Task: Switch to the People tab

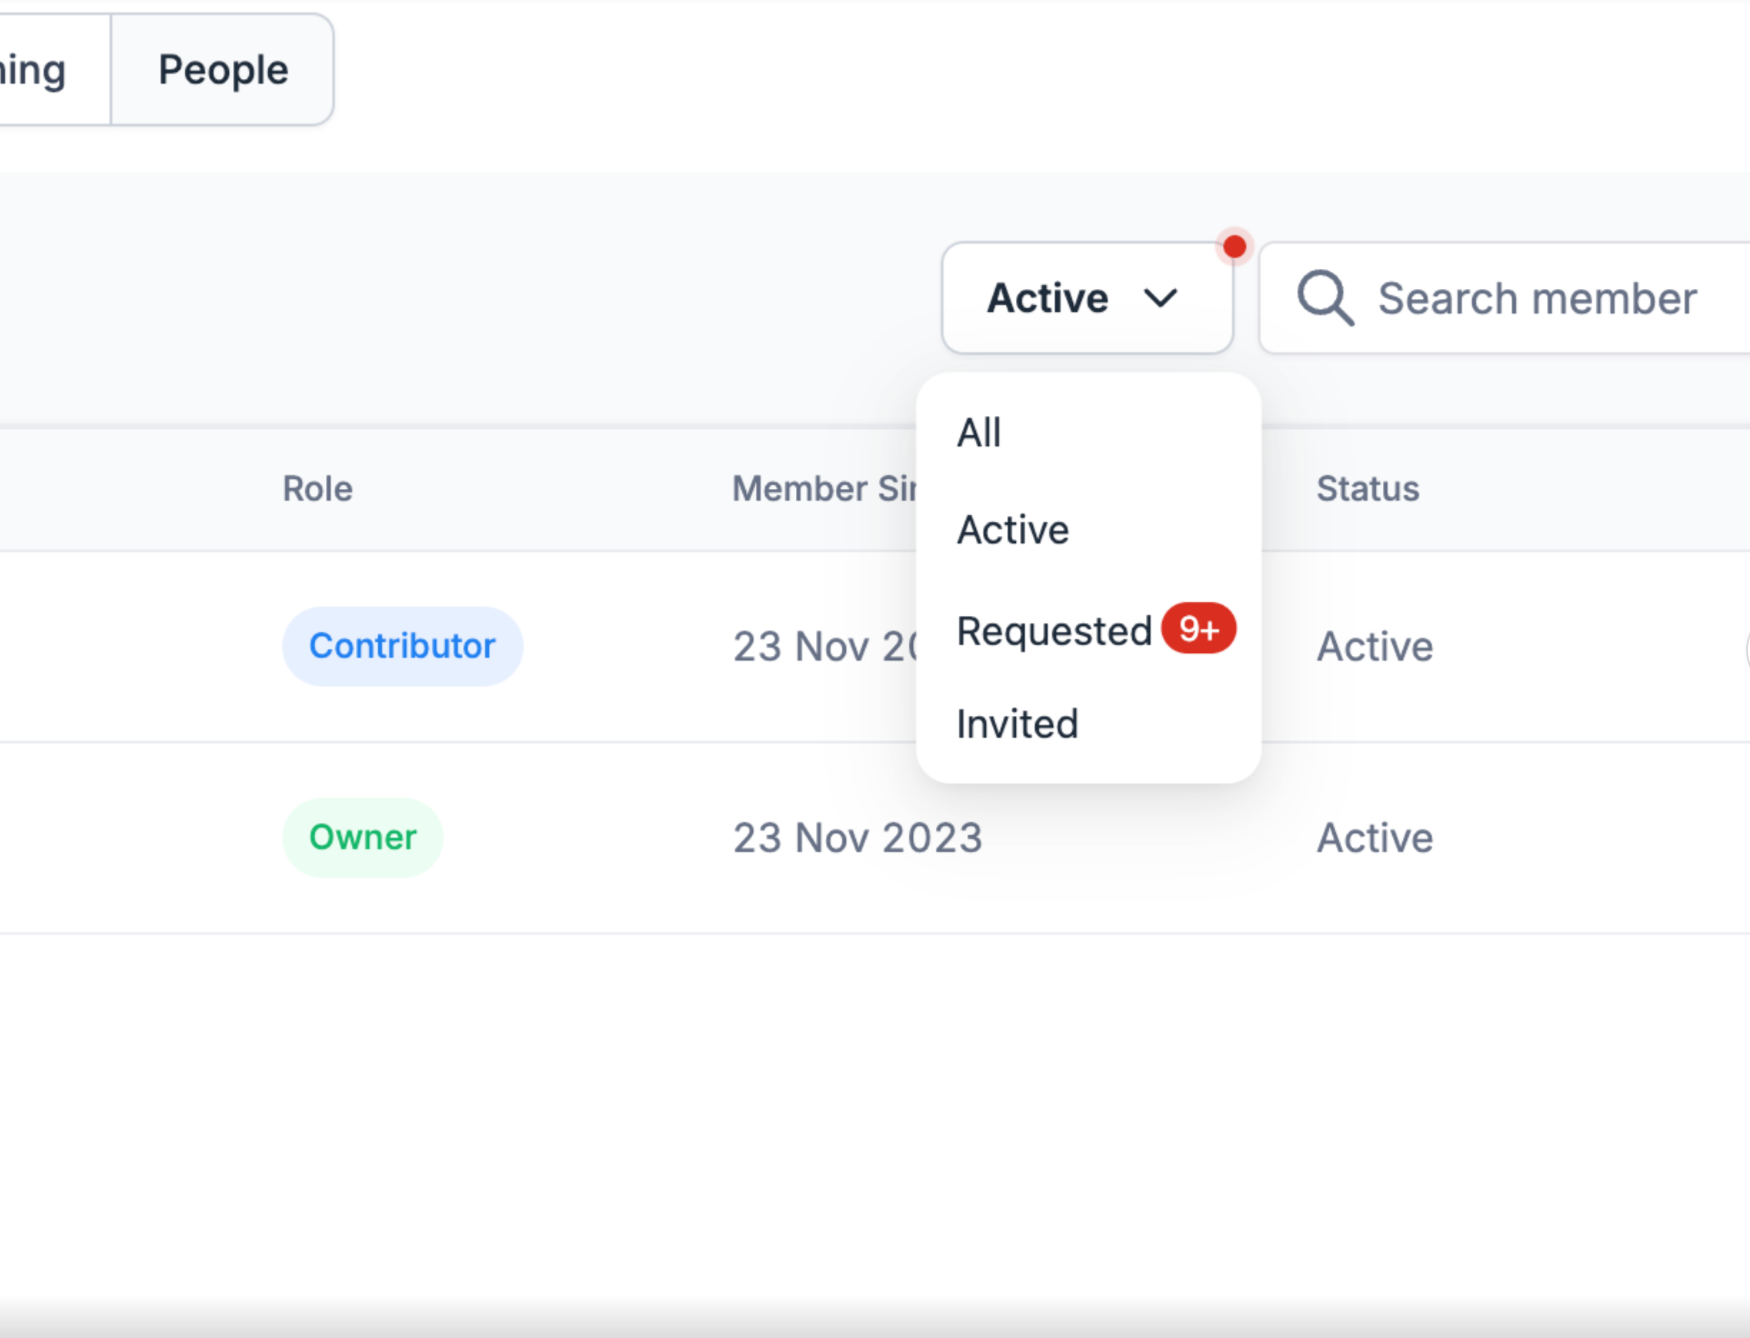Action: click(x=222, y=70)
